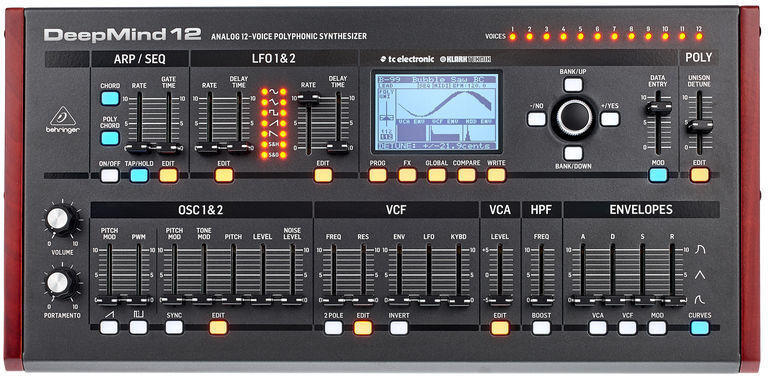Image resolution: width=768 pixels, height=376 pixels.
Task: Toggle the 2 POLE filter button
Action: [x=333, y=328]
